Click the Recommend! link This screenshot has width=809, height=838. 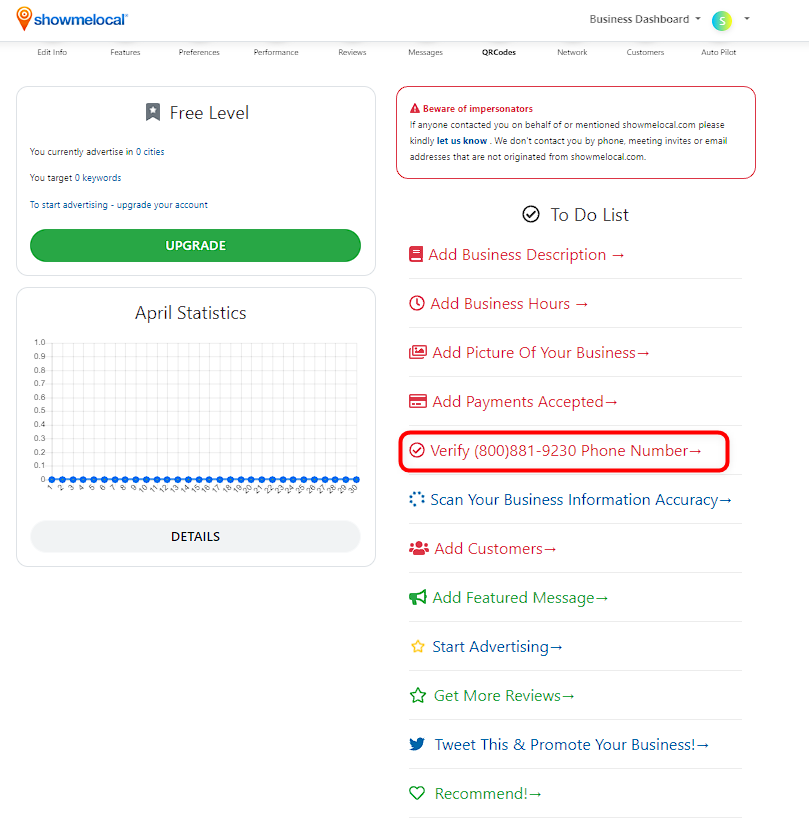[488, 793]
